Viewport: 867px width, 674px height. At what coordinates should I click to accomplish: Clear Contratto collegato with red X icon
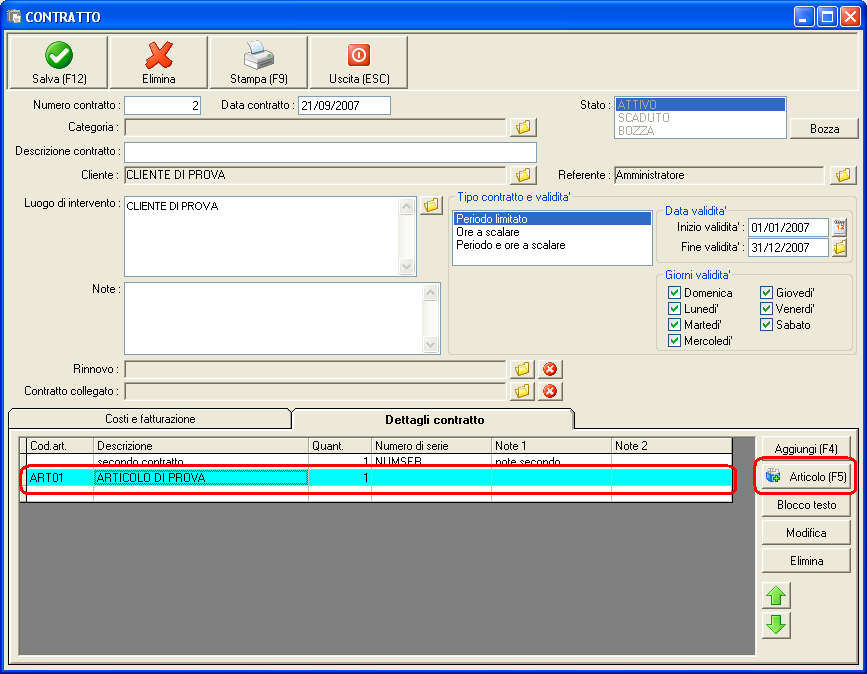click(x=550, y=391)
